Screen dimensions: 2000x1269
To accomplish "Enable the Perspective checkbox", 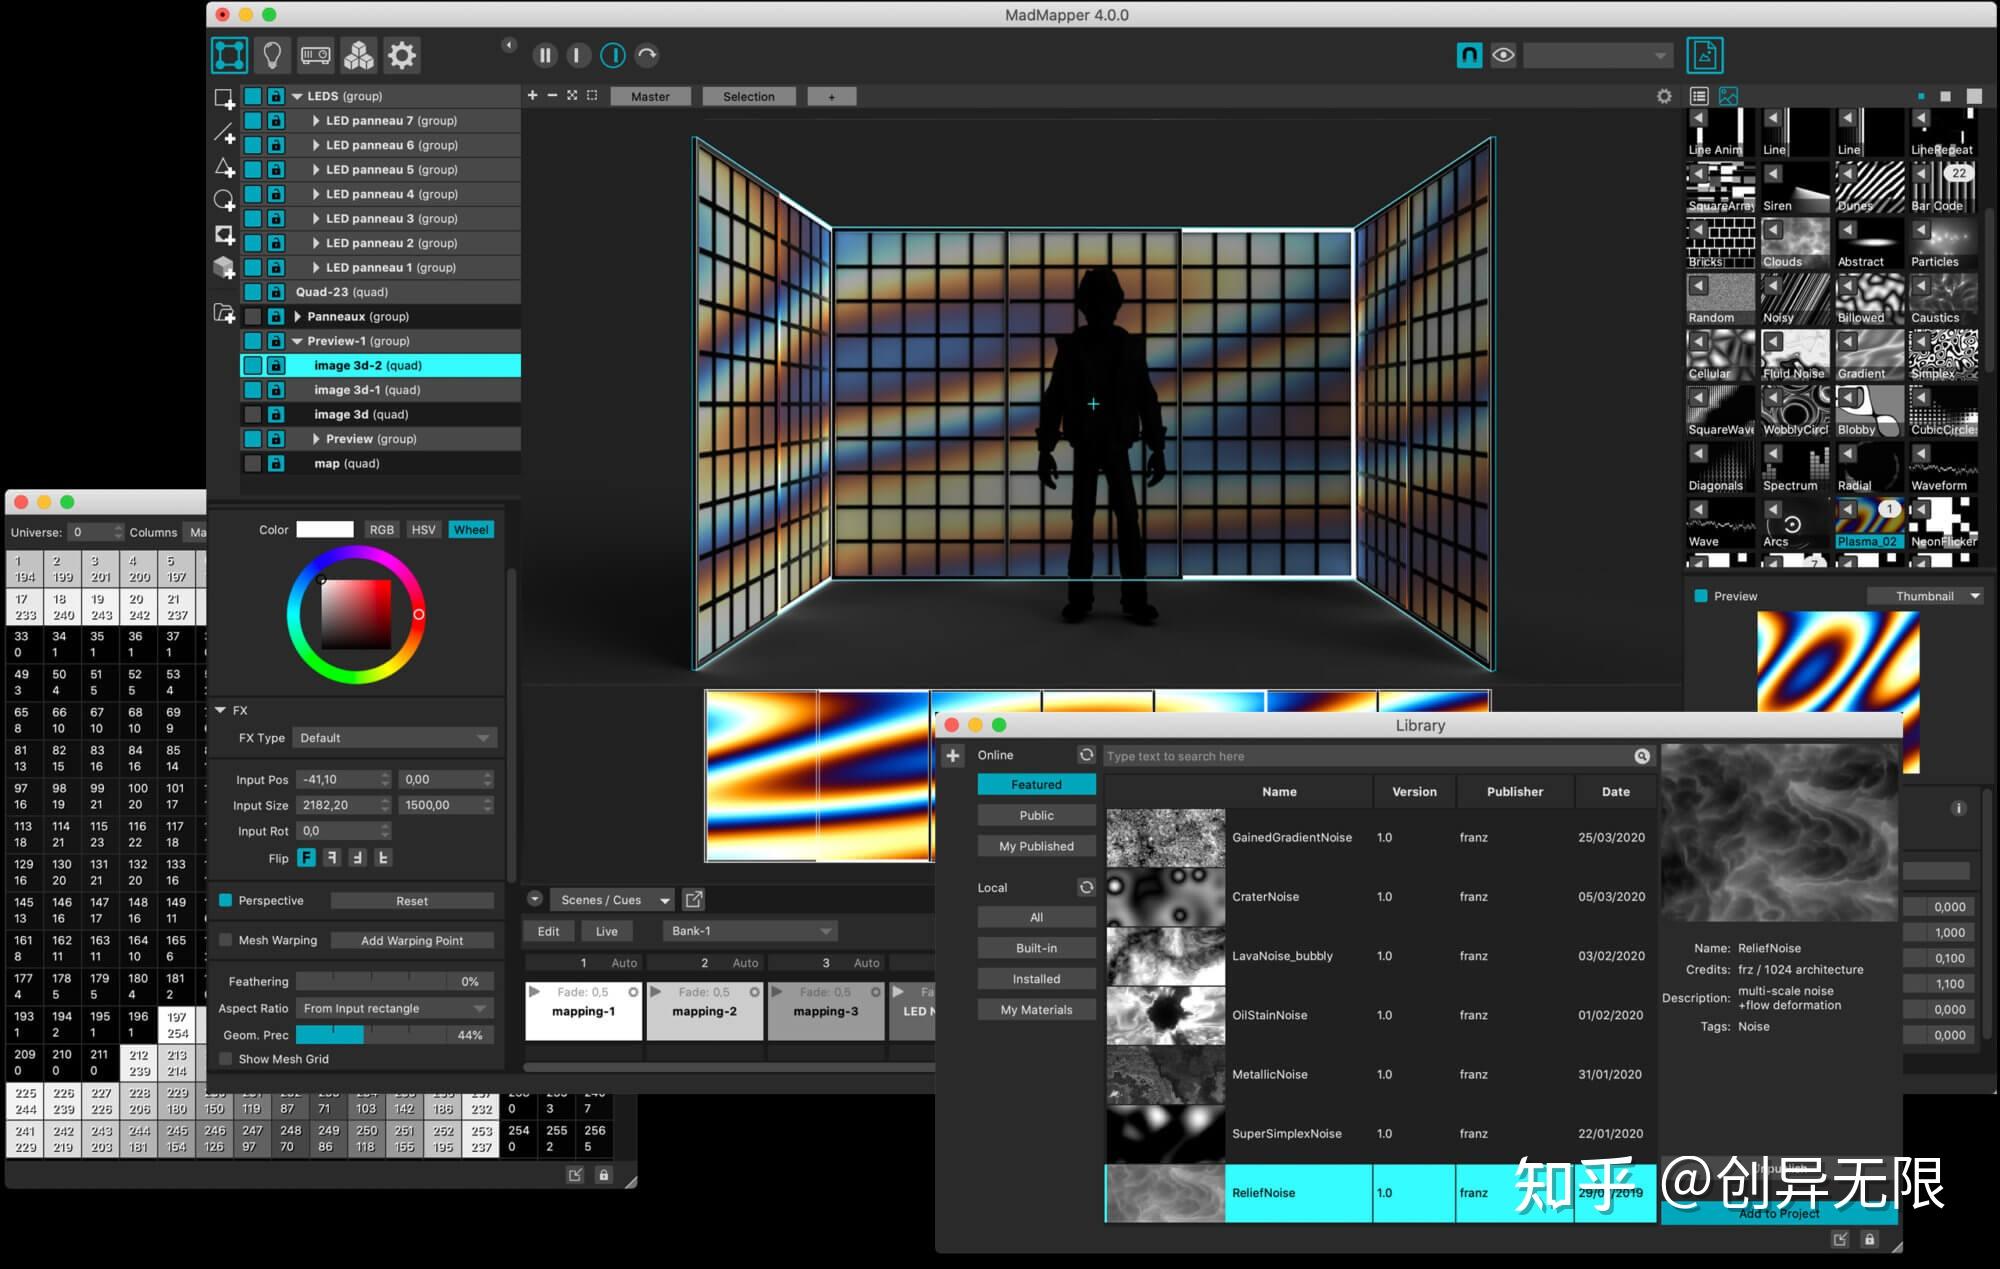I will 226,900.
